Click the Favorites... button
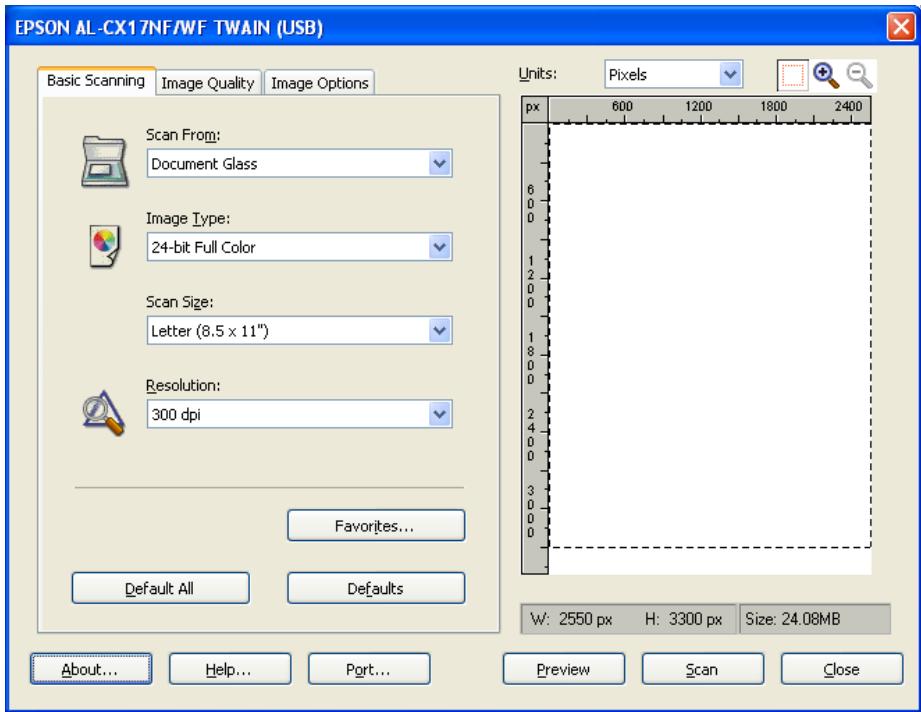921x712 pixels. (376, 525)
